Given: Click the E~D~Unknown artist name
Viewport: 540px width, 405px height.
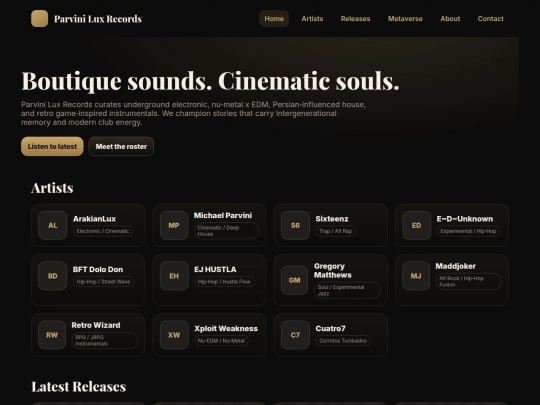Looking at the screenshot, I should [x=465, y=219].
